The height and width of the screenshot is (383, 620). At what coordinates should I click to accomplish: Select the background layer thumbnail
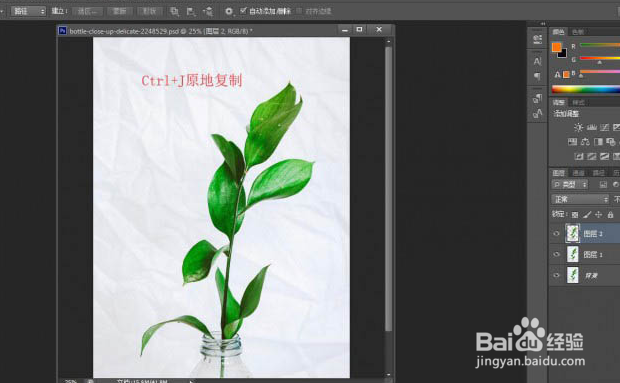pyautogui.click(x=573, y=275)
